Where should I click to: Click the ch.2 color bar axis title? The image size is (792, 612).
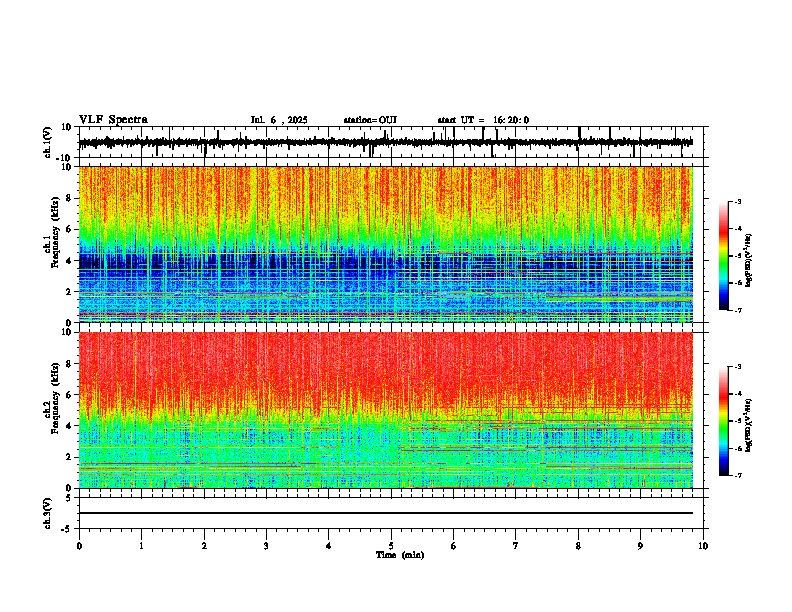tap(749, 426)
